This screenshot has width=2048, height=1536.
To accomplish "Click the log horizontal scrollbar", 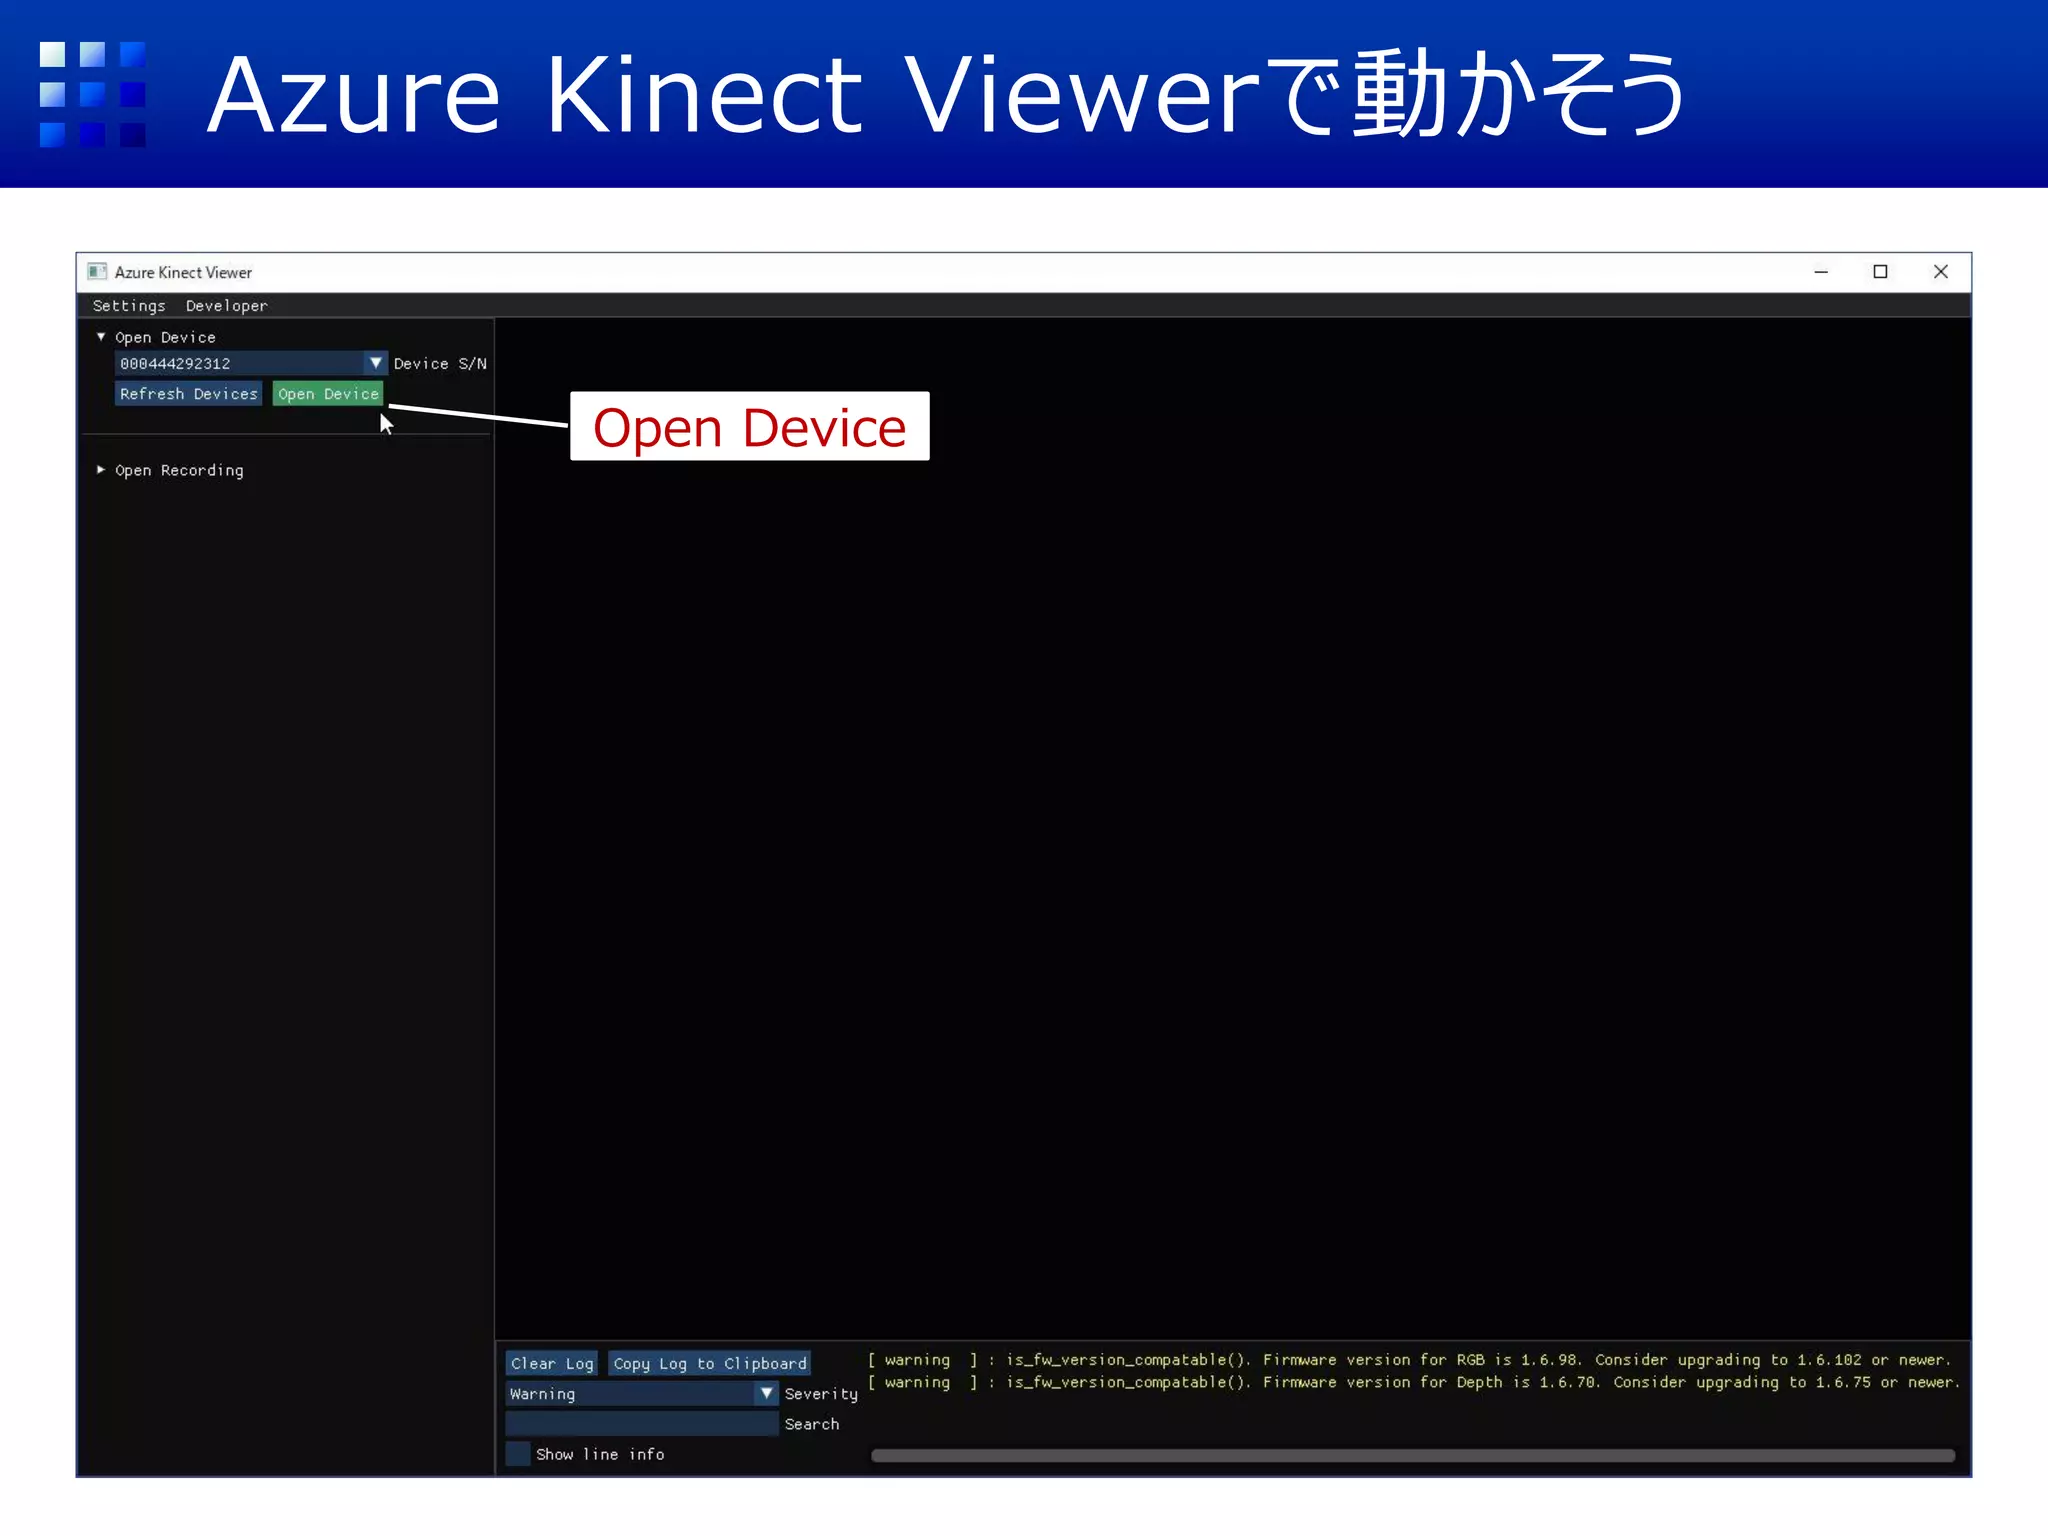I will [x=1413, y=1456].
